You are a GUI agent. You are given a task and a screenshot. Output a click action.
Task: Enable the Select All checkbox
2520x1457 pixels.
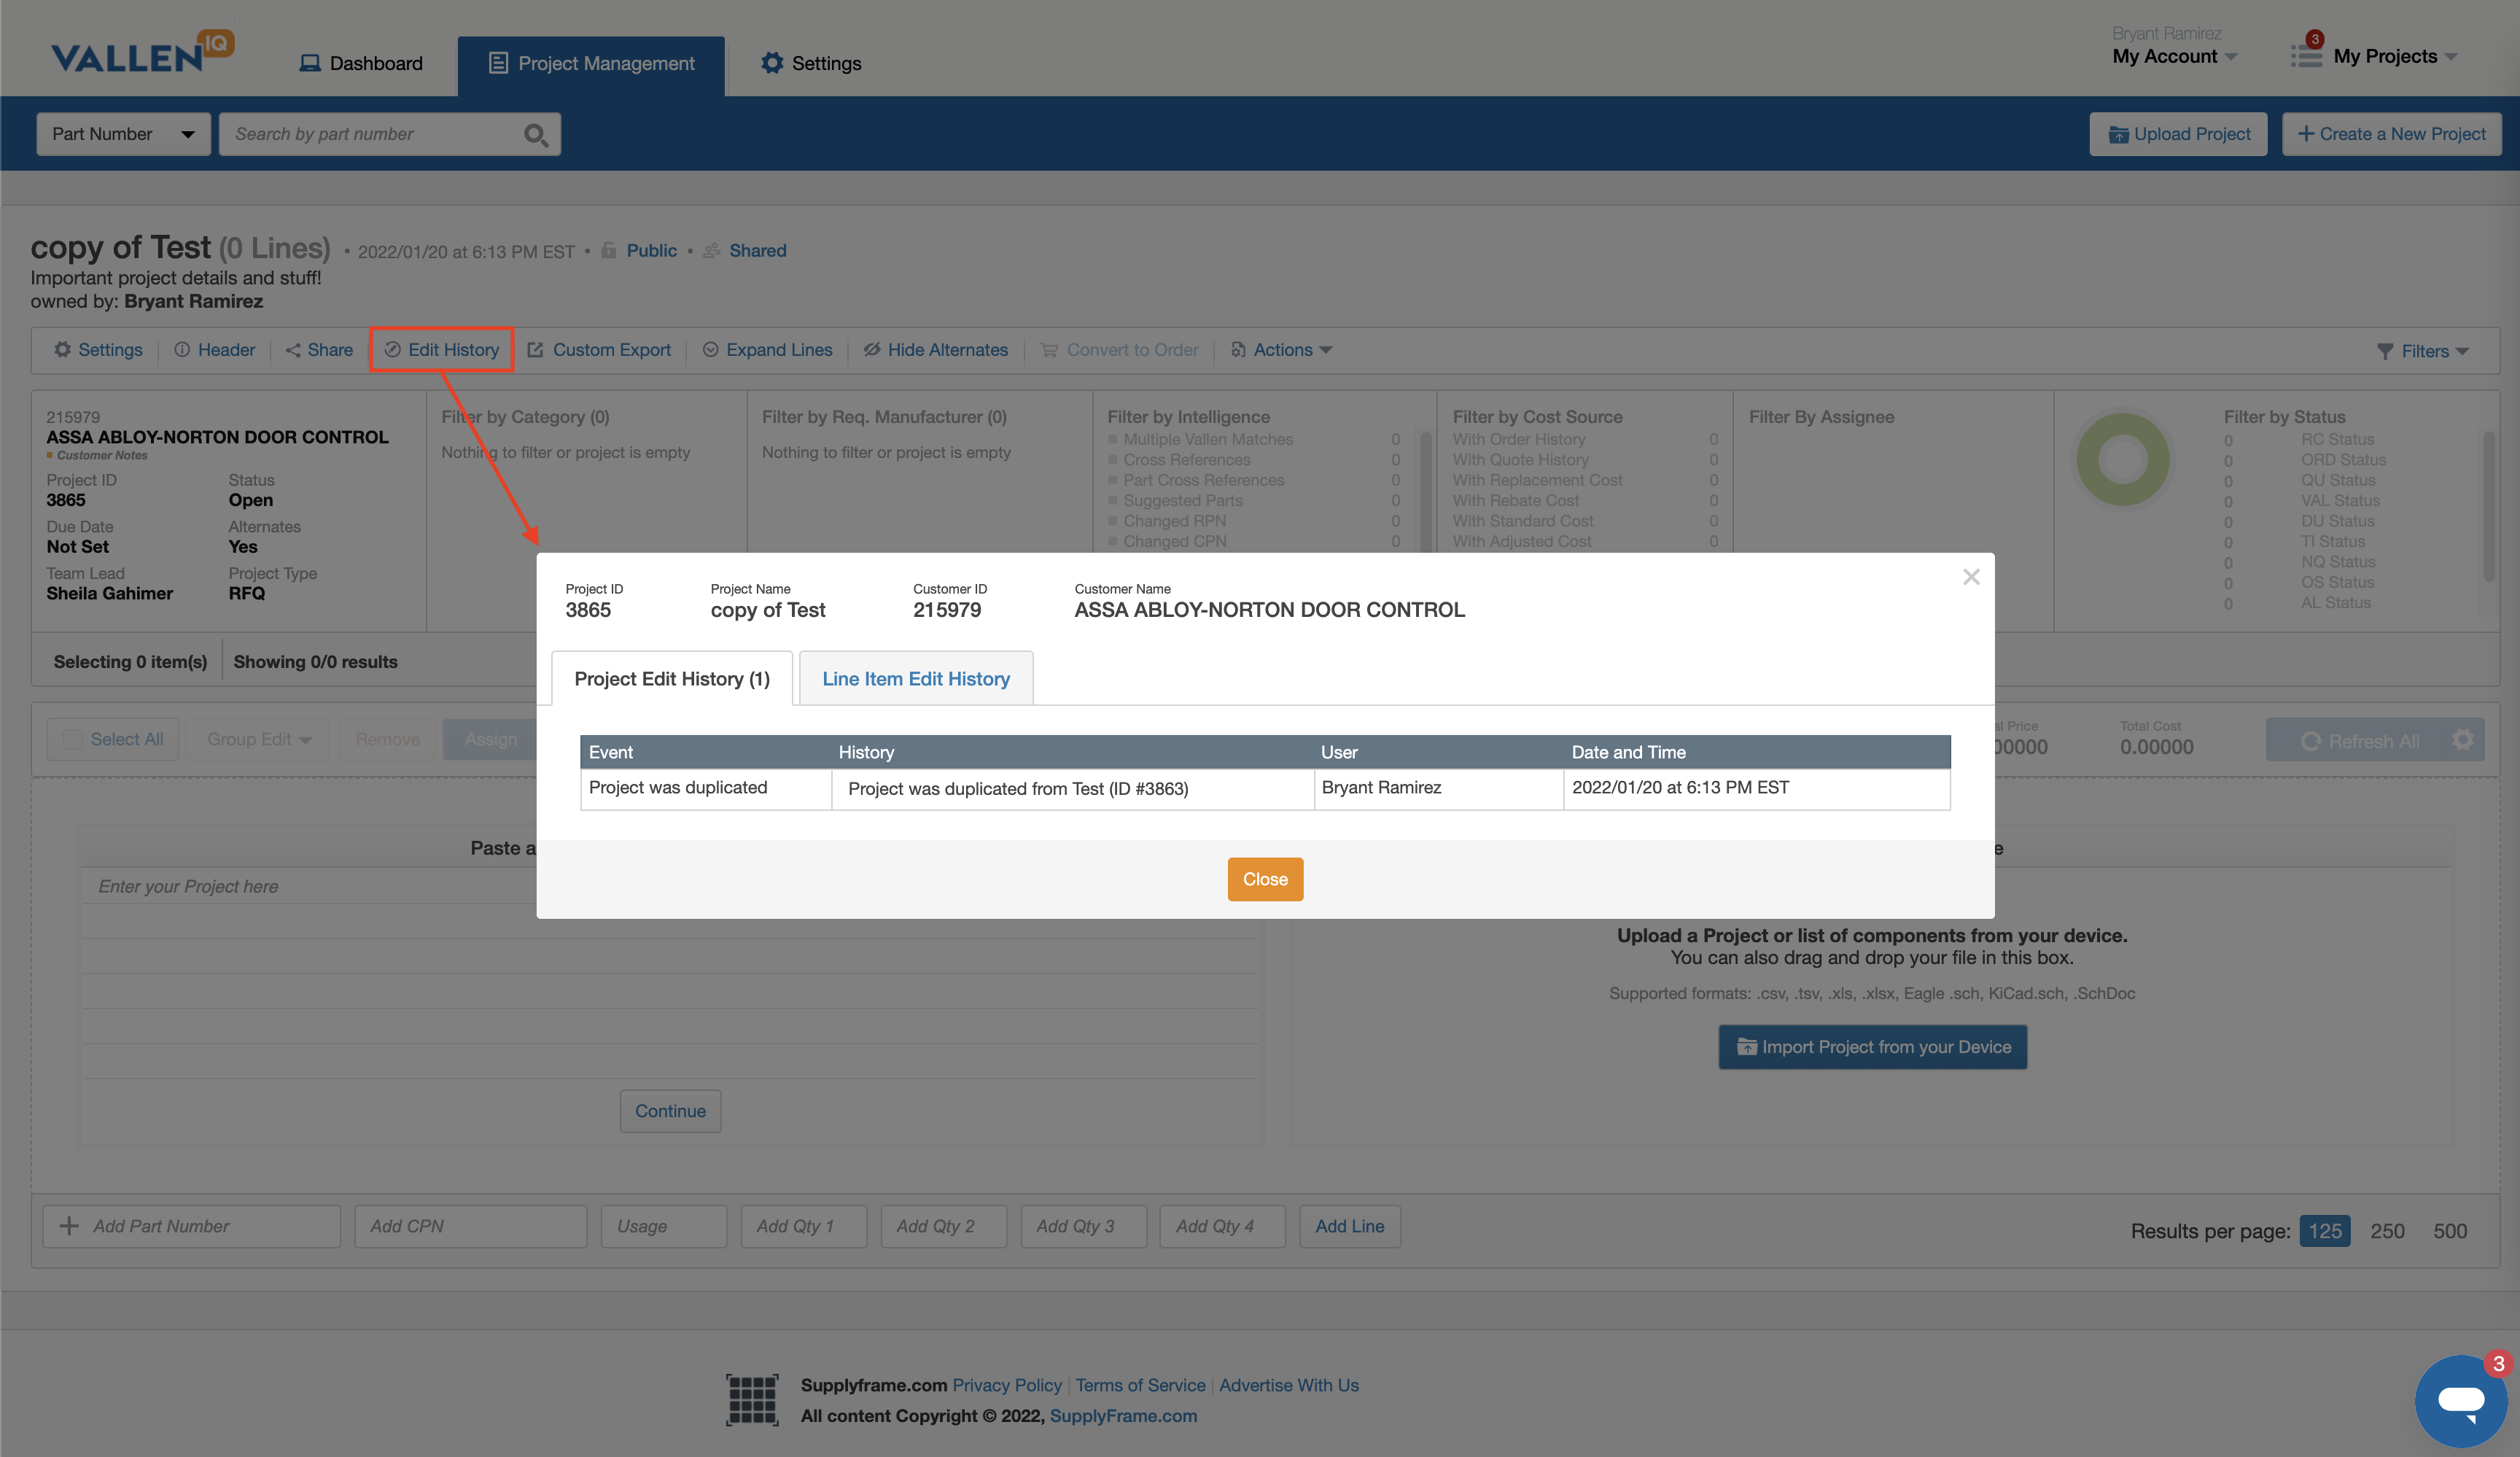pyautogui.click(x=72, y=738)
